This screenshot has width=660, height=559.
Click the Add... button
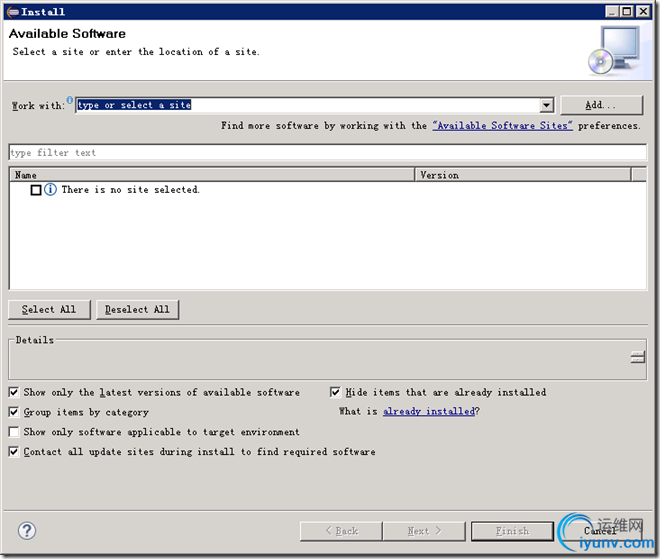(601, 105)
